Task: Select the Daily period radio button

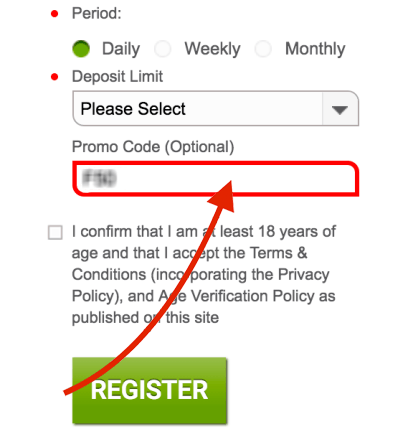Action: click(x=81, y=49)
